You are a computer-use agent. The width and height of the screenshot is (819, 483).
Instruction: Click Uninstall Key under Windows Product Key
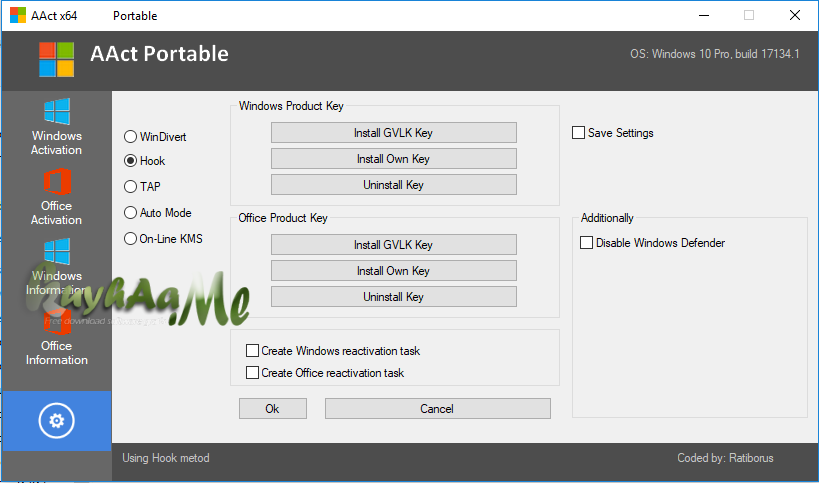click(394, 185)
